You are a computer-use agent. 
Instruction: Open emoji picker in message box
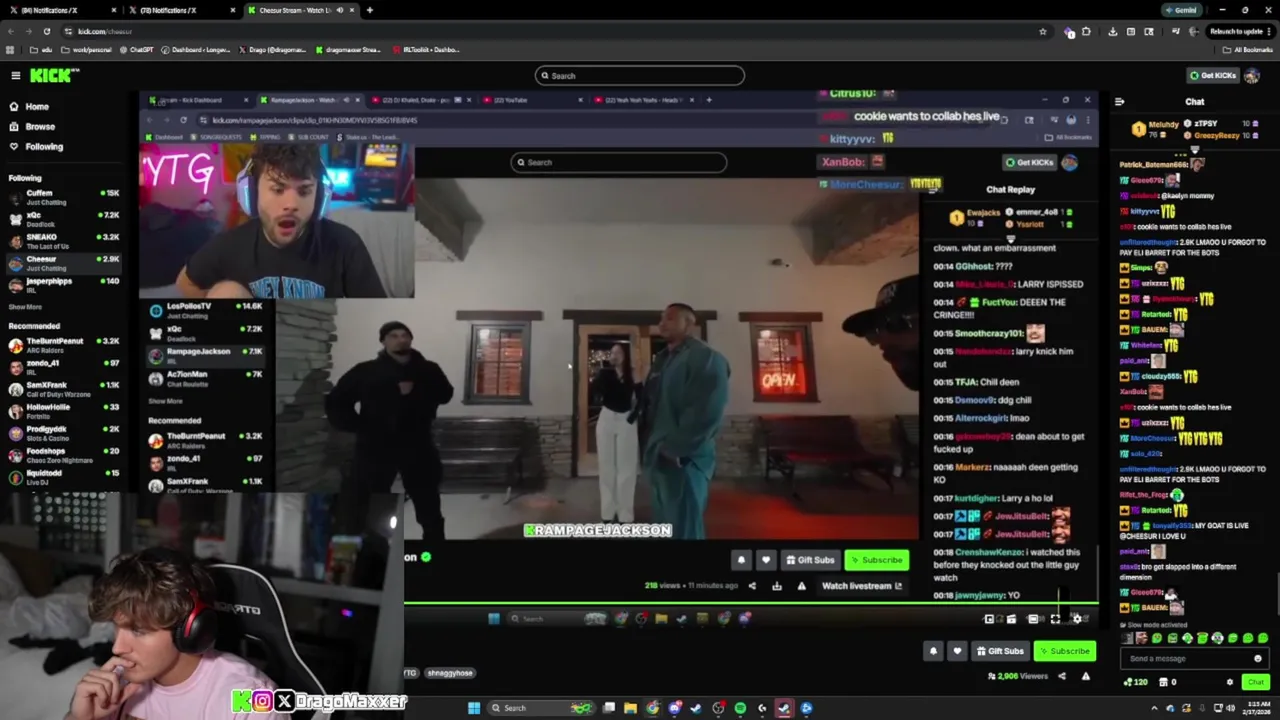pos(1258,658)
